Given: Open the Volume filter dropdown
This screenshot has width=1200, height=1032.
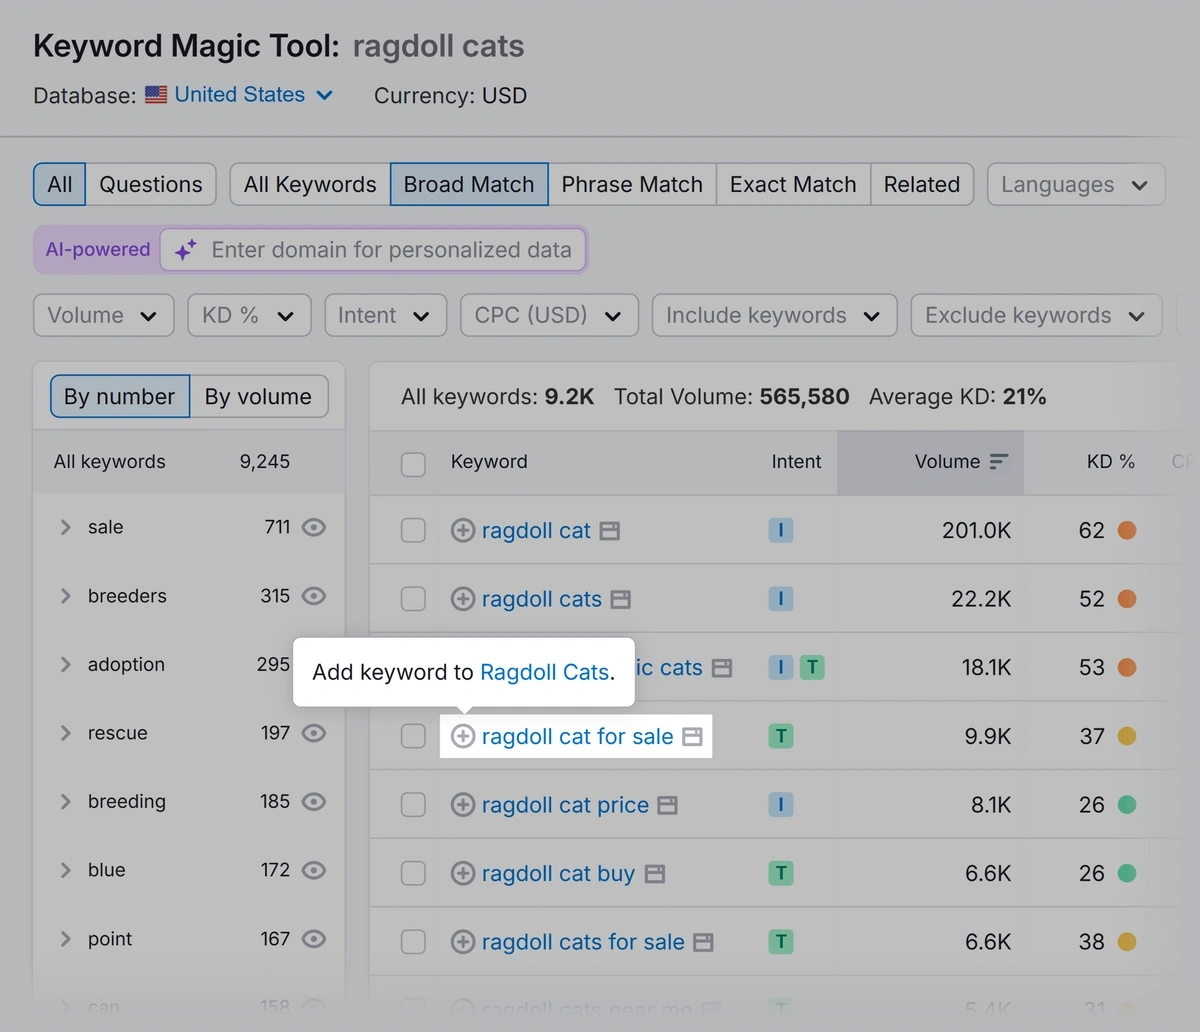Looking at the screenshot, I should point(104,316).
